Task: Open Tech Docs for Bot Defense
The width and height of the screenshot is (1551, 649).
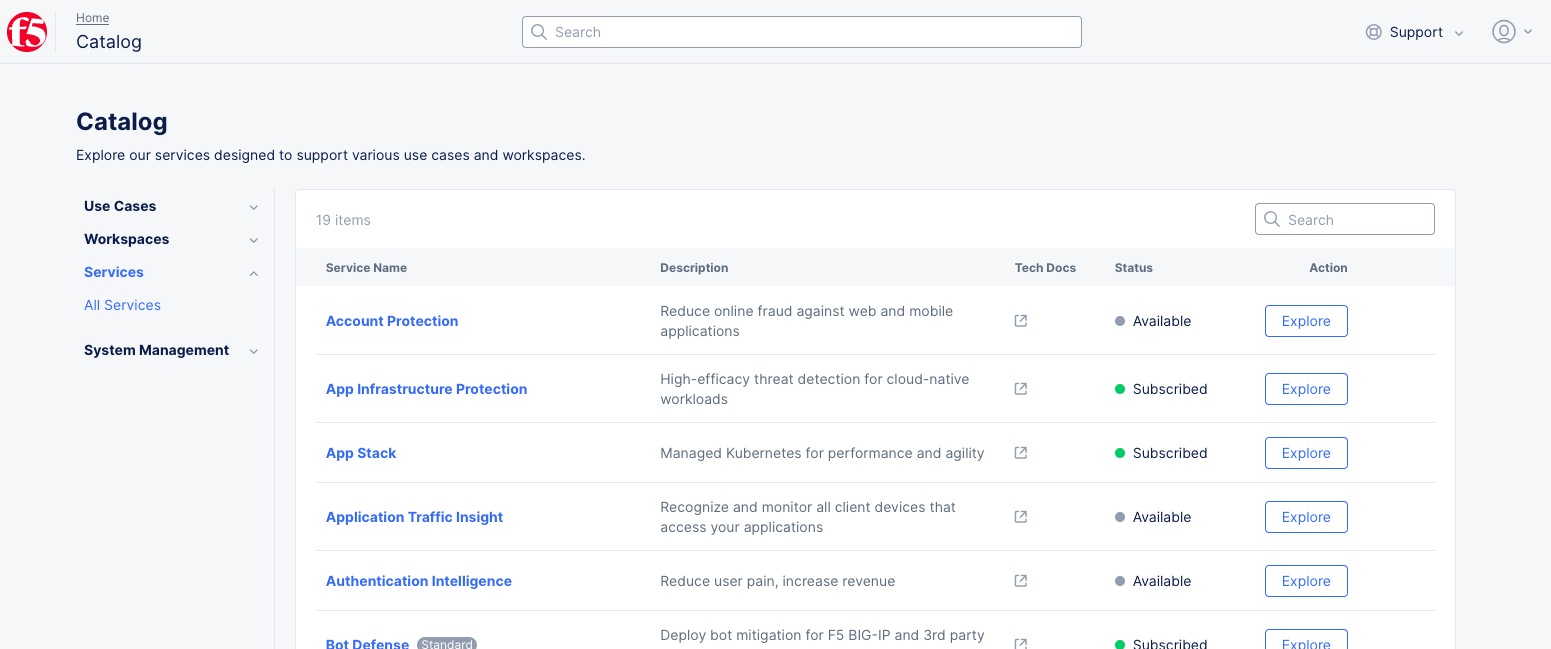Action: pyautogui.click(x=1020, y=644)
